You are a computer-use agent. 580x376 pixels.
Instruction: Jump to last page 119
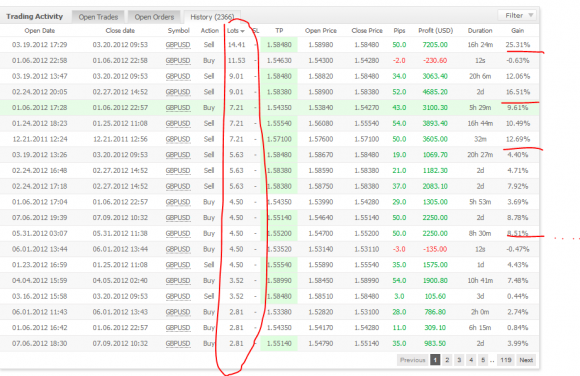pyautogui.click(x=506, y=360)
